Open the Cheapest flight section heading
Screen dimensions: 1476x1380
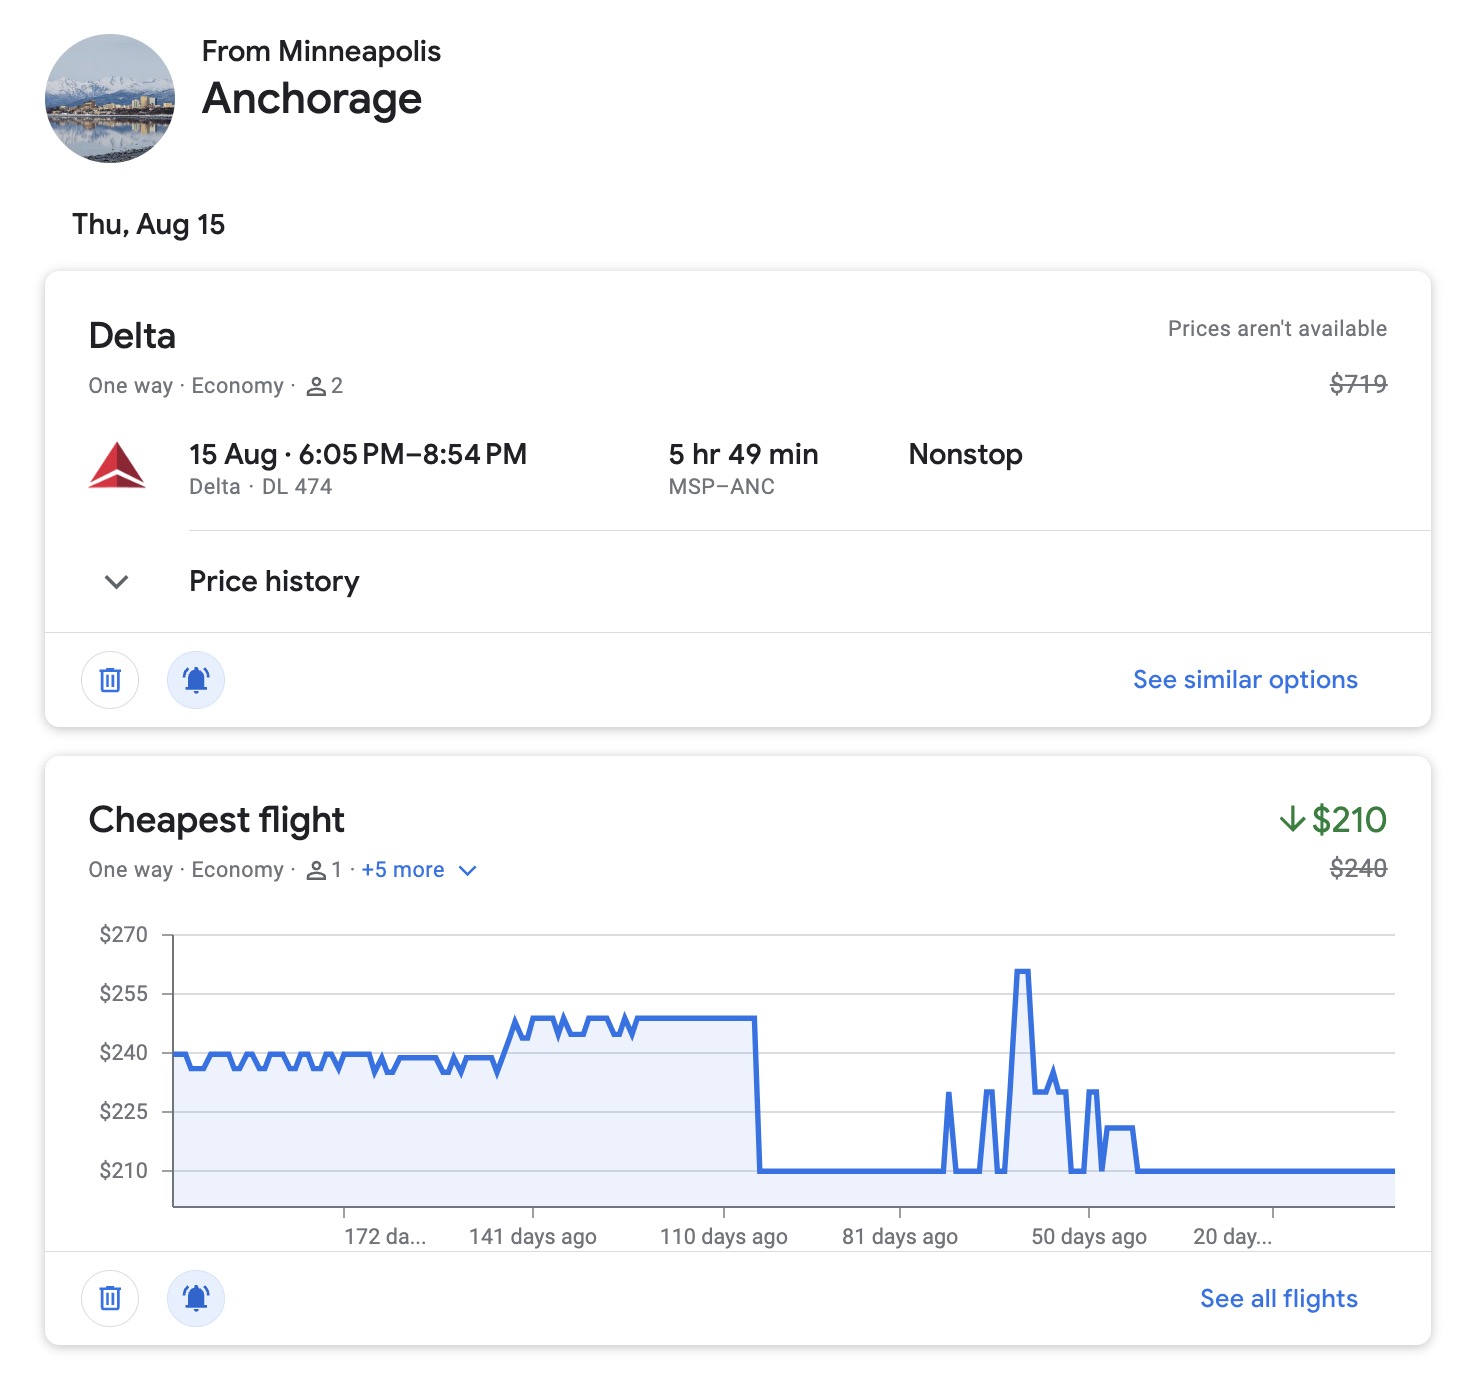216,819
